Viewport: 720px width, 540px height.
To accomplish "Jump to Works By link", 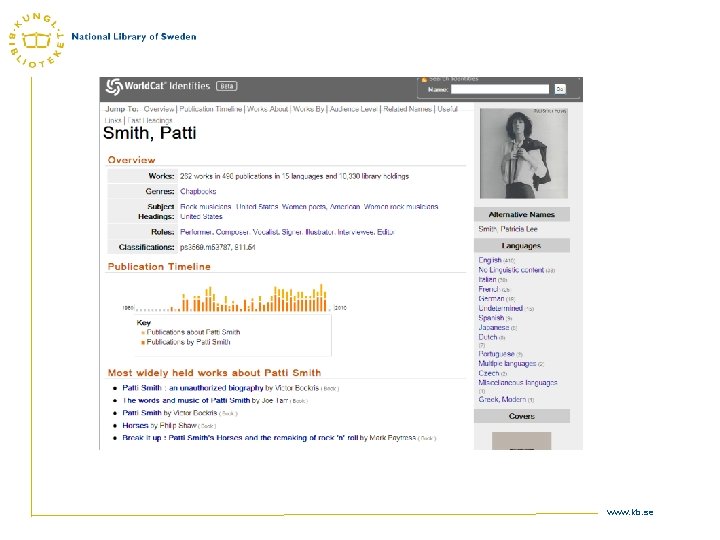I will click(x=309, y=109).
